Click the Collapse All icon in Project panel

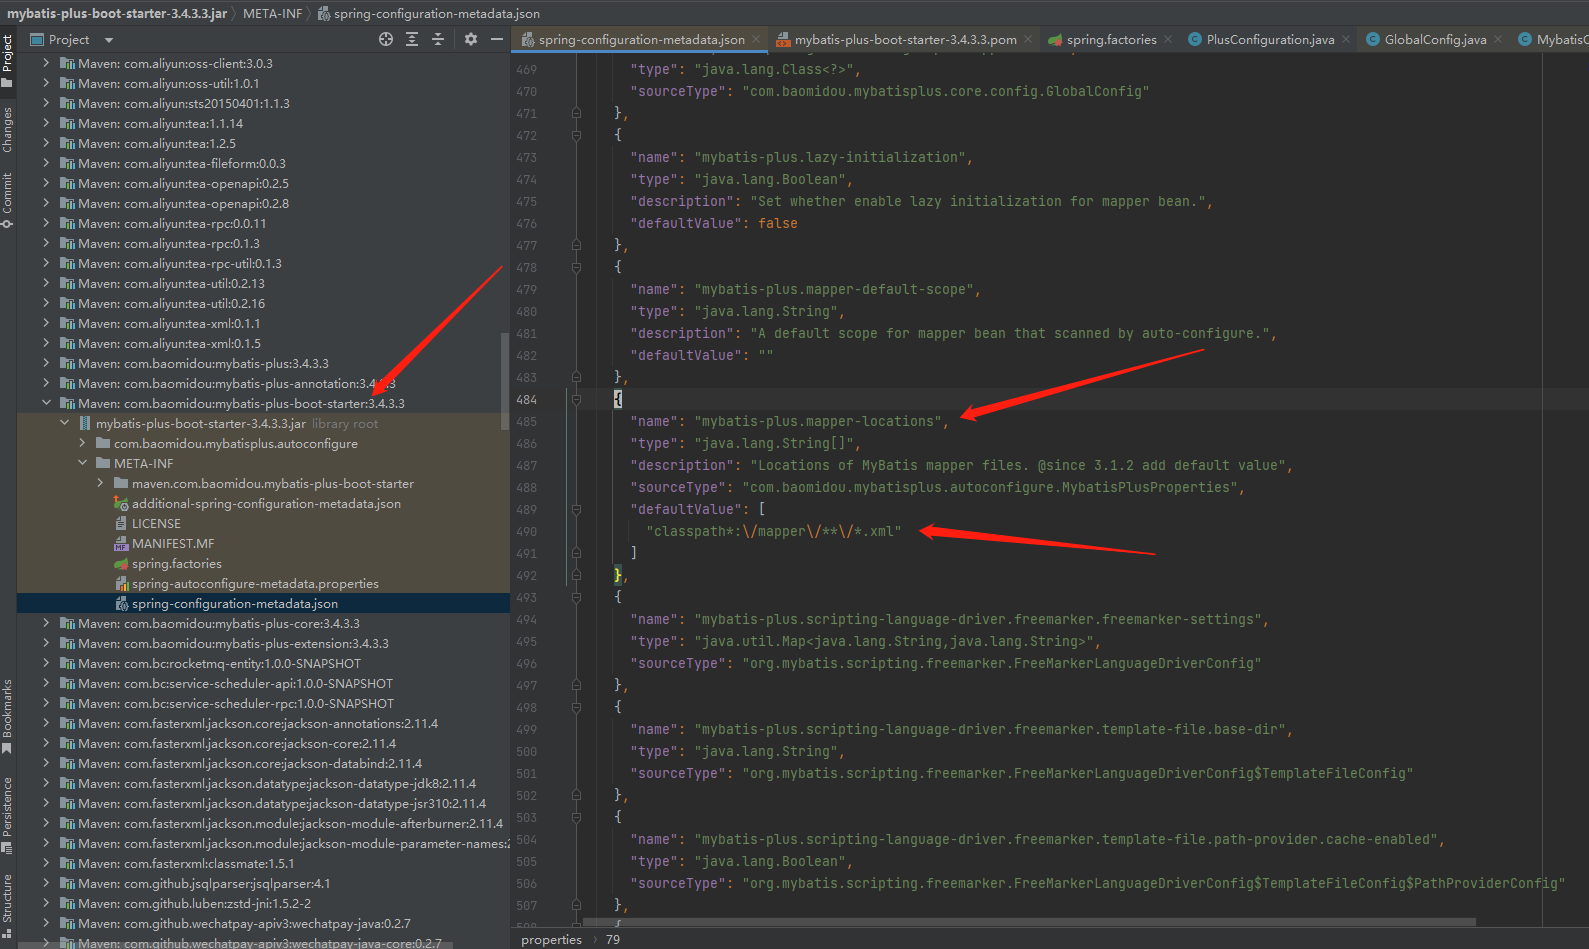coord(438,39)
